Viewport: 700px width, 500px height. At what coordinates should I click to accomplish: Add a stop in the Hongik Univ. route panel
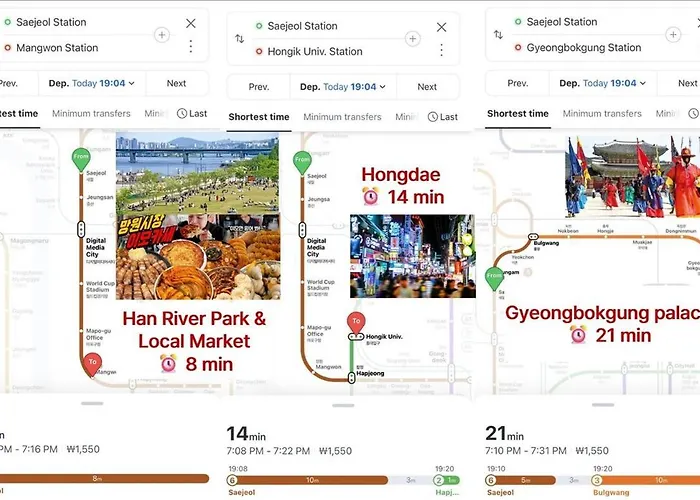(x=412, y=38)
